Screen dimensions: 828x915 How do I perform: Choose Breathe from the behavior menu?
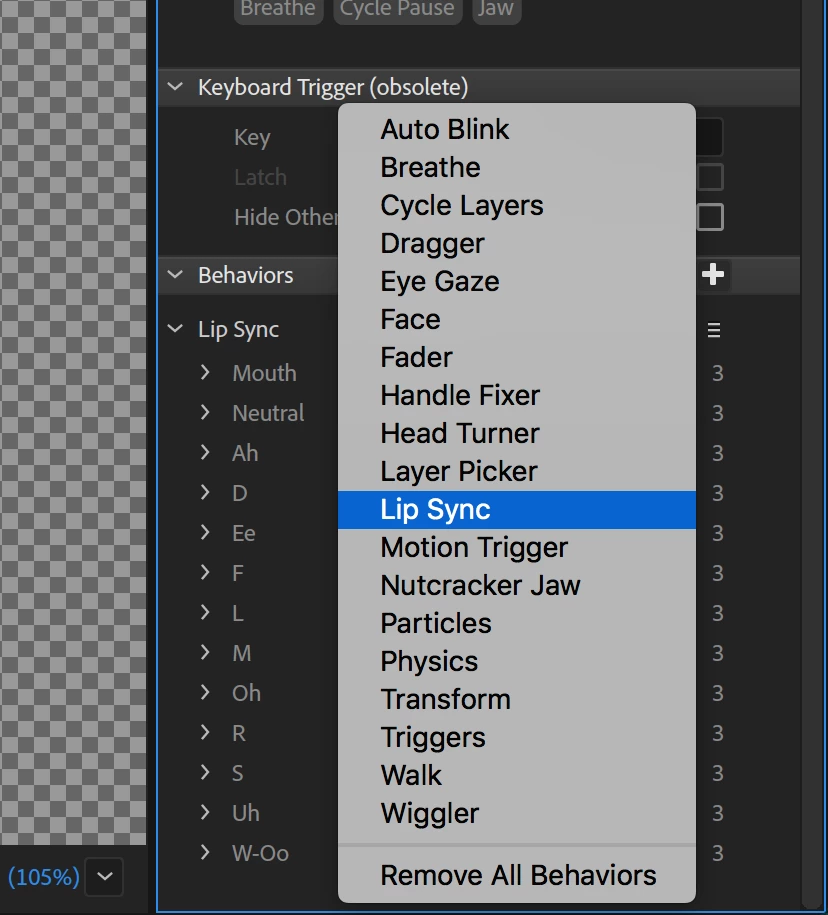(x=516, y=167)
